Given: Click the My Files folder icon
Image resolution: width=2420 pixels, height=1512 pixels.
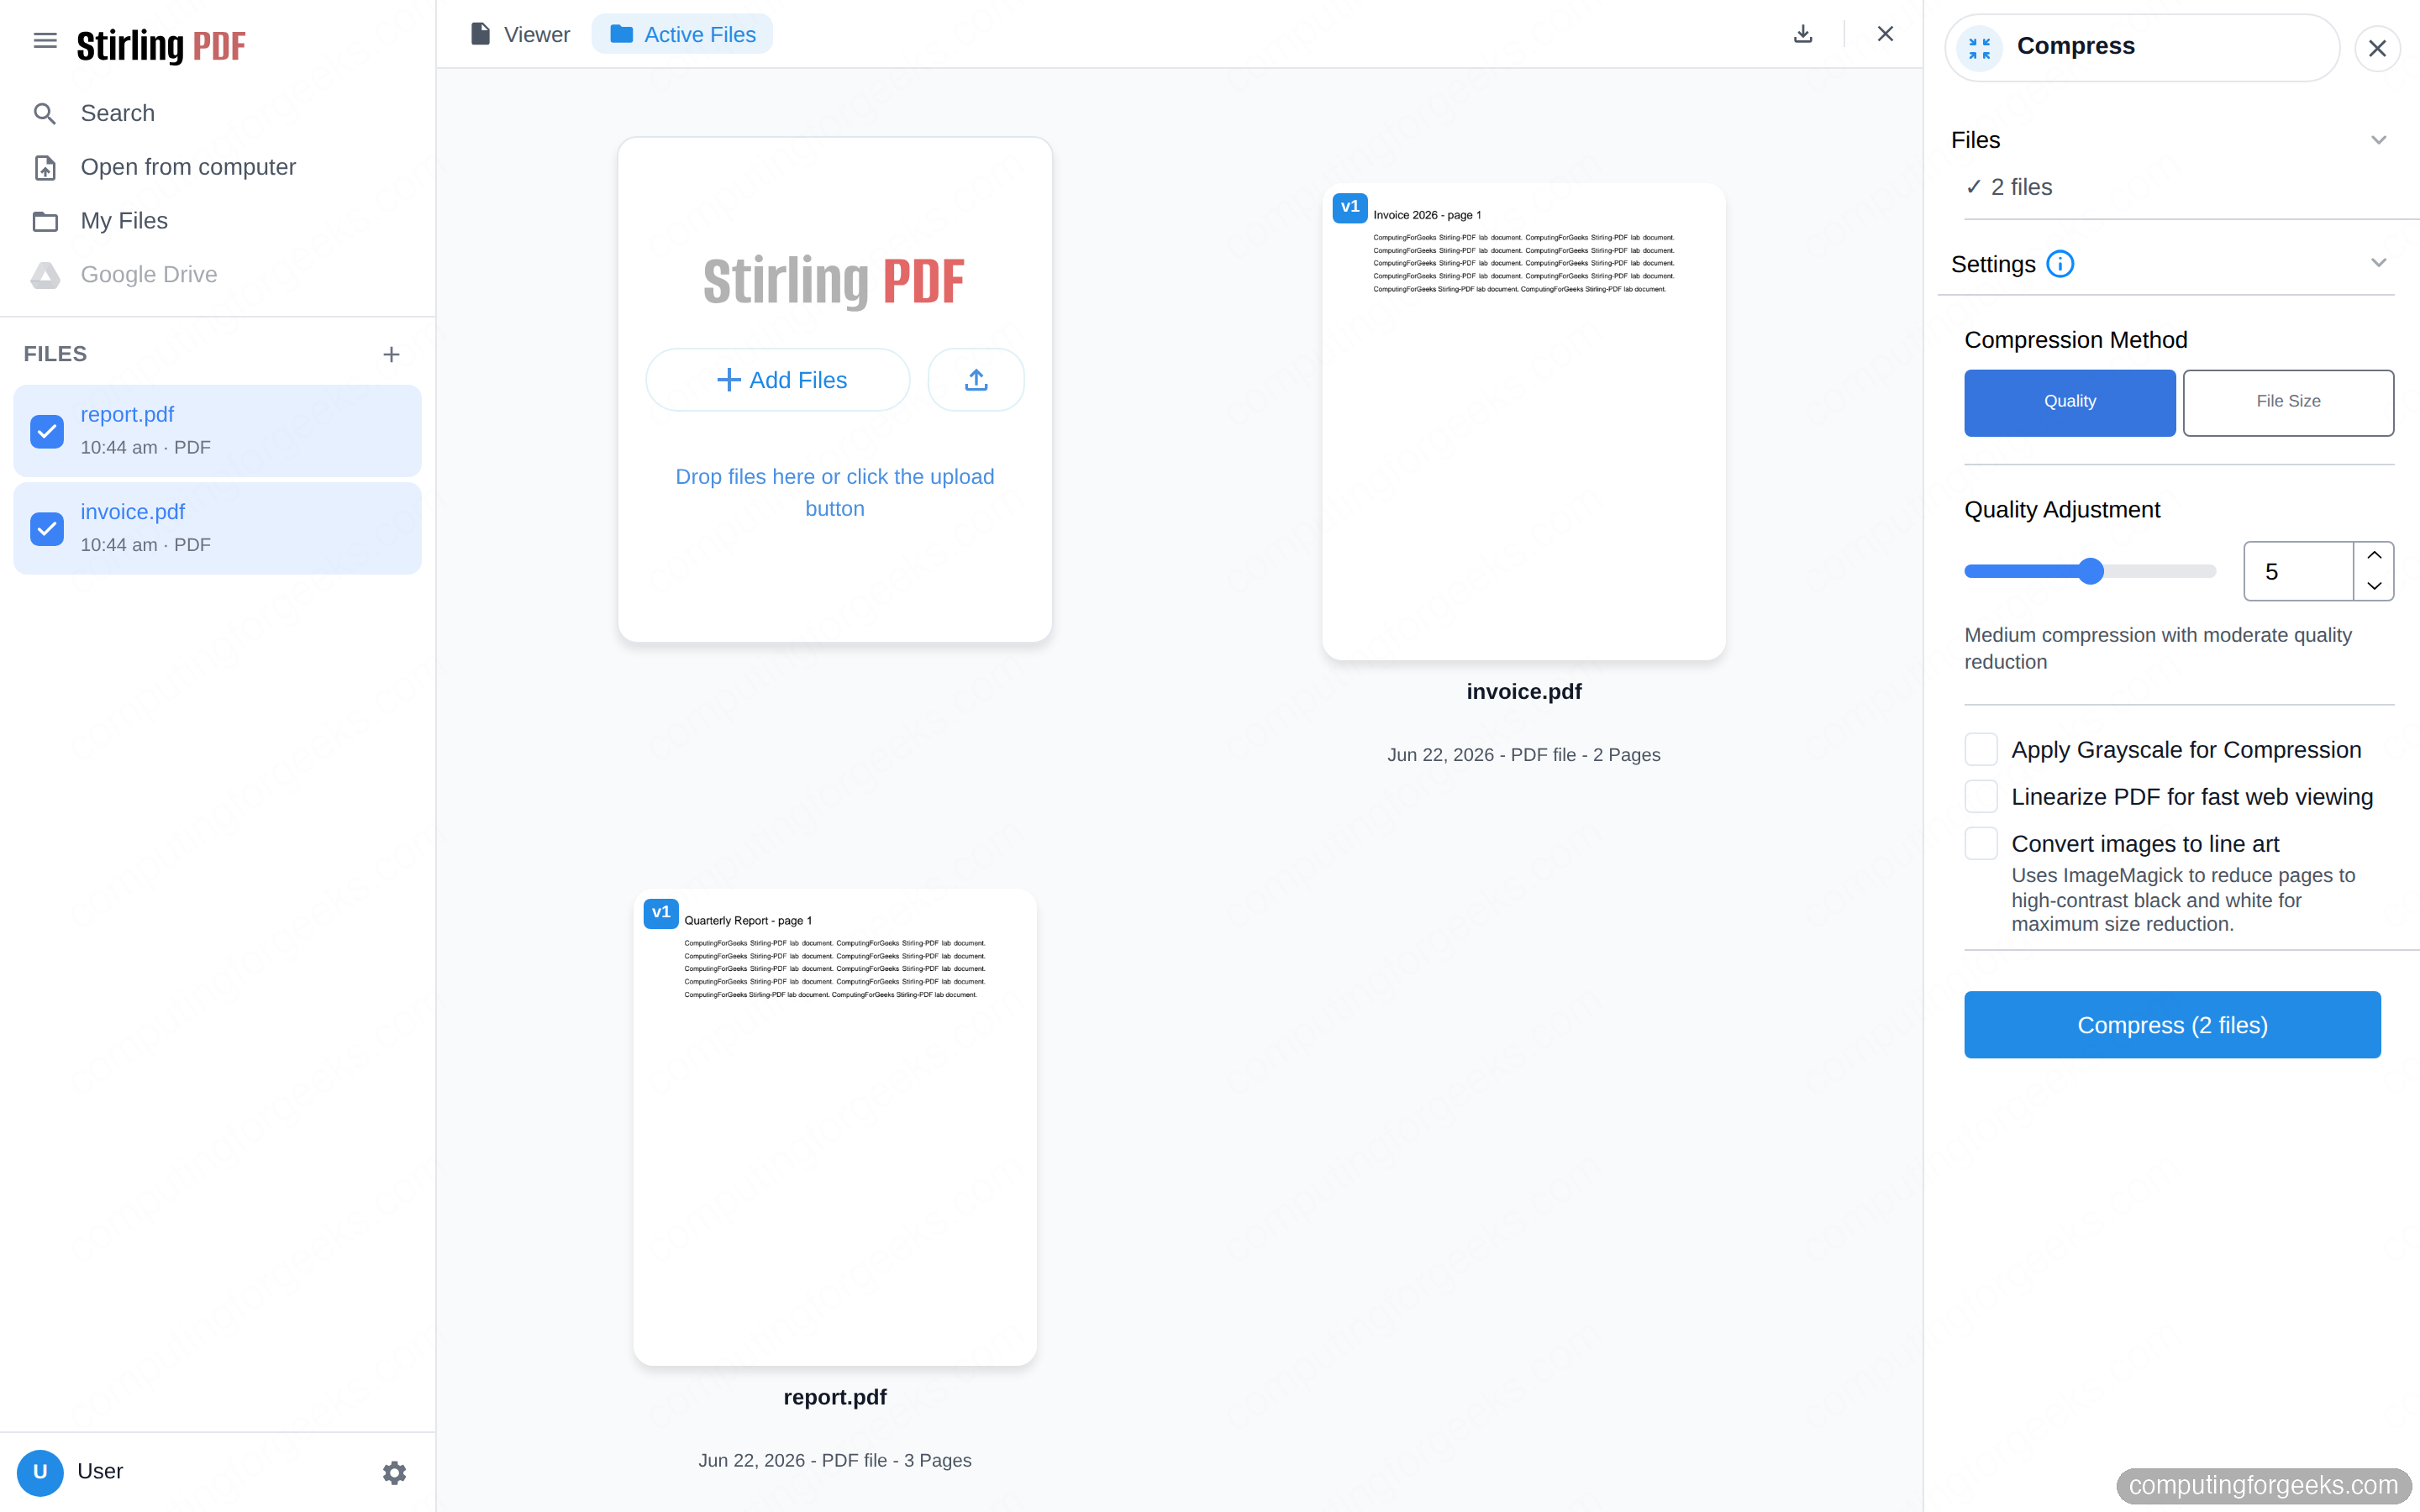Looking at the screenshot, I should tap(45, 221).
